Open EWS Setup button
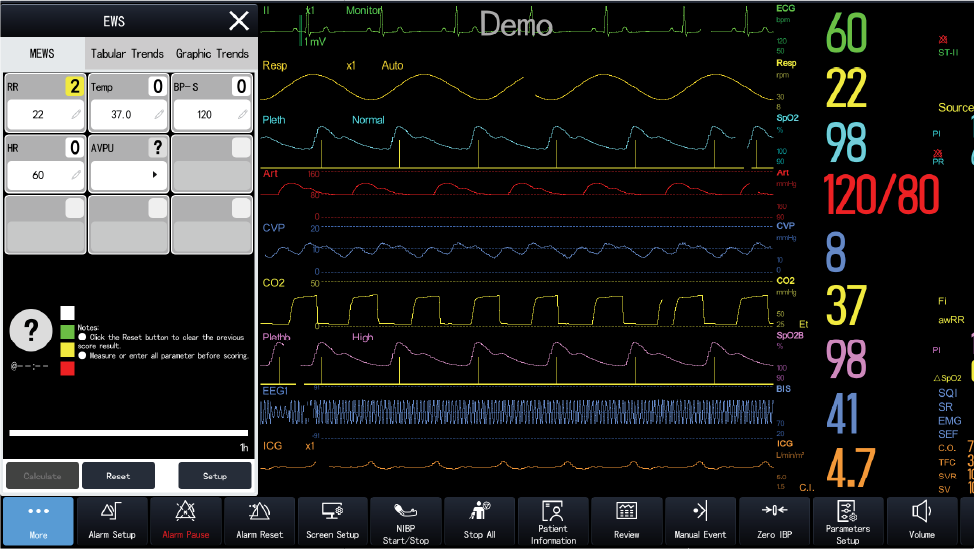Viewport: 974px width, 549px height. (x=215, y=476)
